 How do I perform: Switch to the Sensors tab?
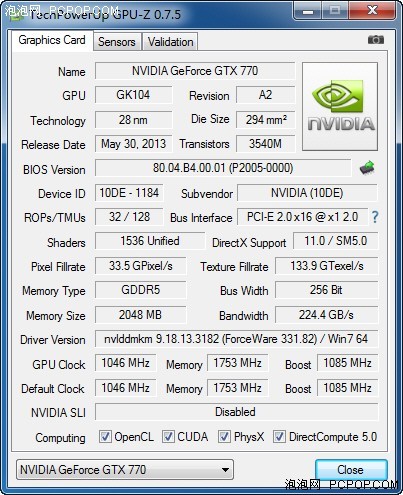pyautogui.click(x=117, y=42)
